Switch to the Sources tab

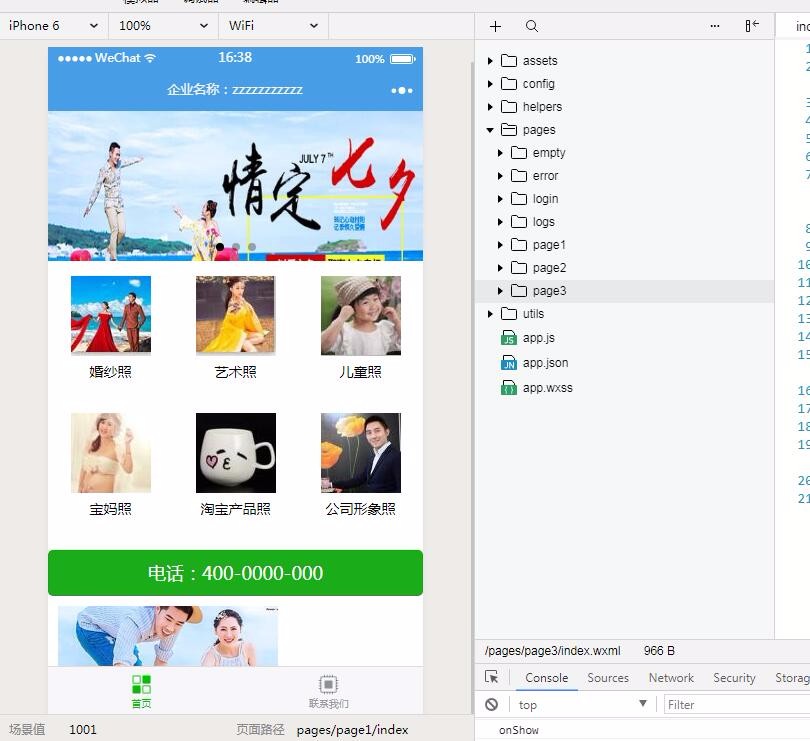point(607,677)
